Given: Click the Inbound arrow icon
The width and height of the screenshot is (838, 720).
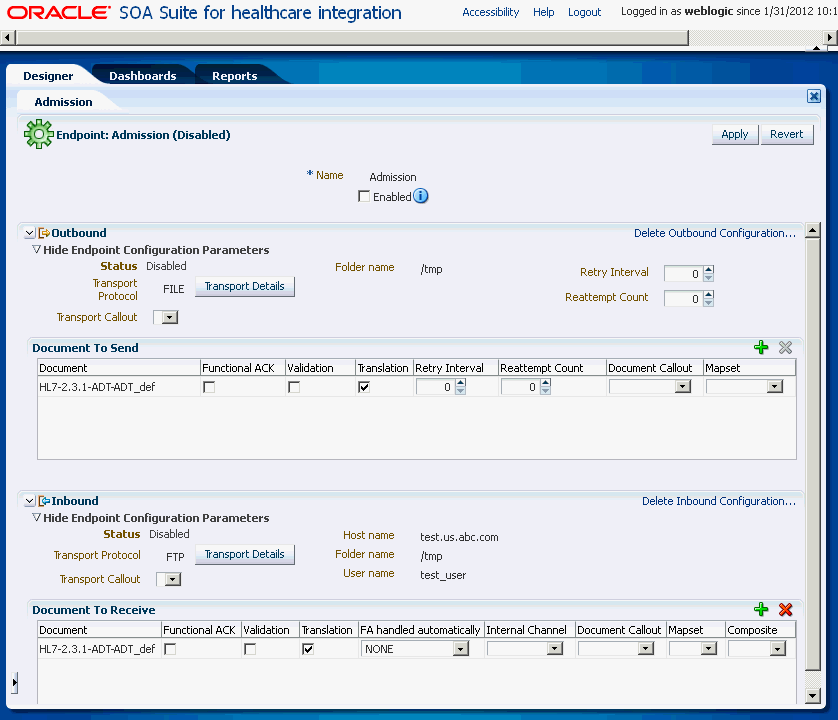Looking at the screenshot, I should click(x=44, y=501).
